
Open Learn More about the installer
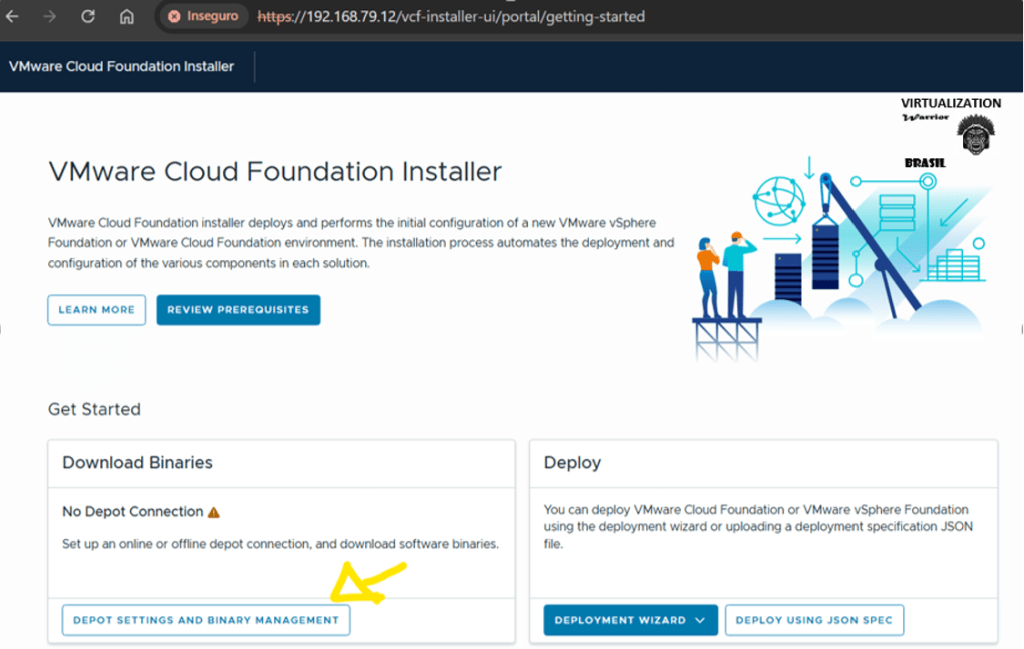point(96,310)
